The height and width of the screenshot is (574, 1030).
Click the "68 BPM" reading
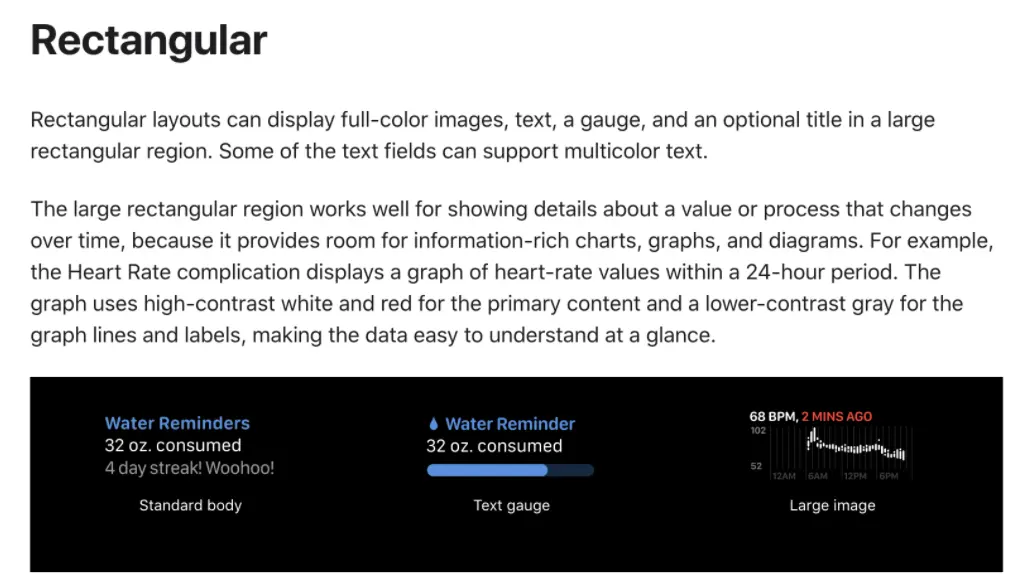772,416
